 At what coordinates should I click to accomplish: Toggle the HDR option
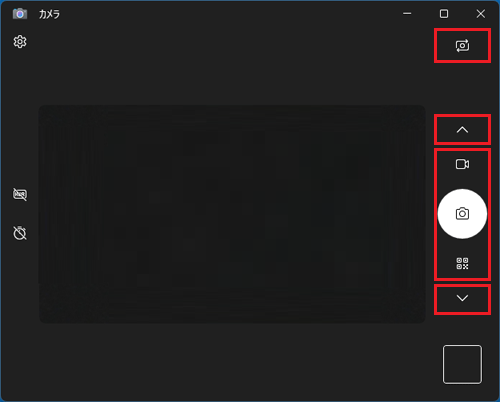click(20, 194)
